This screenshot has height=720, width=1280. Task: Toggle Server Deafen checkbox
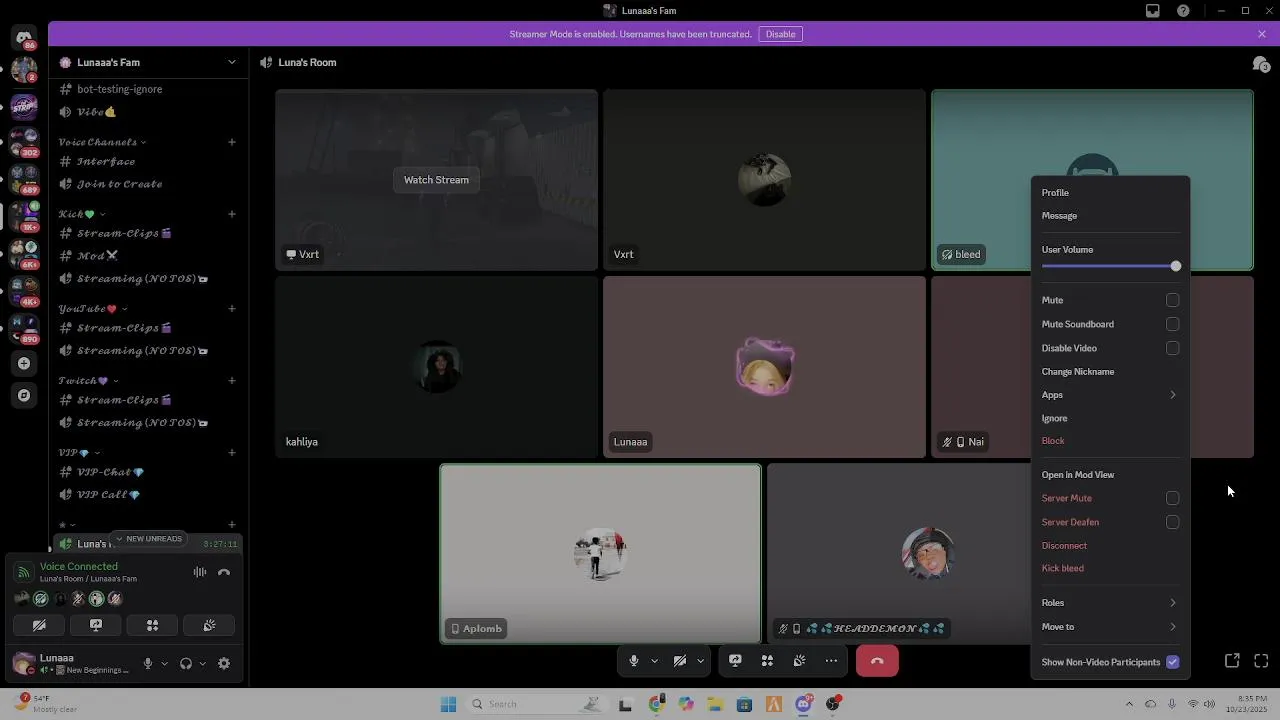point(1173,522)
